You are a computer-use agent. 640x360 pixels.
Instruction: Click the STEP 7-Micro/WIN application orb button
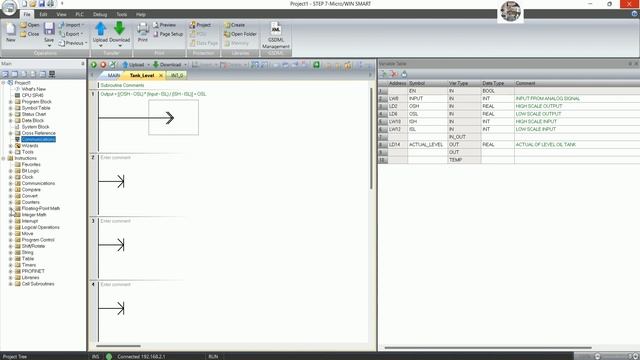tap(9, 7)
